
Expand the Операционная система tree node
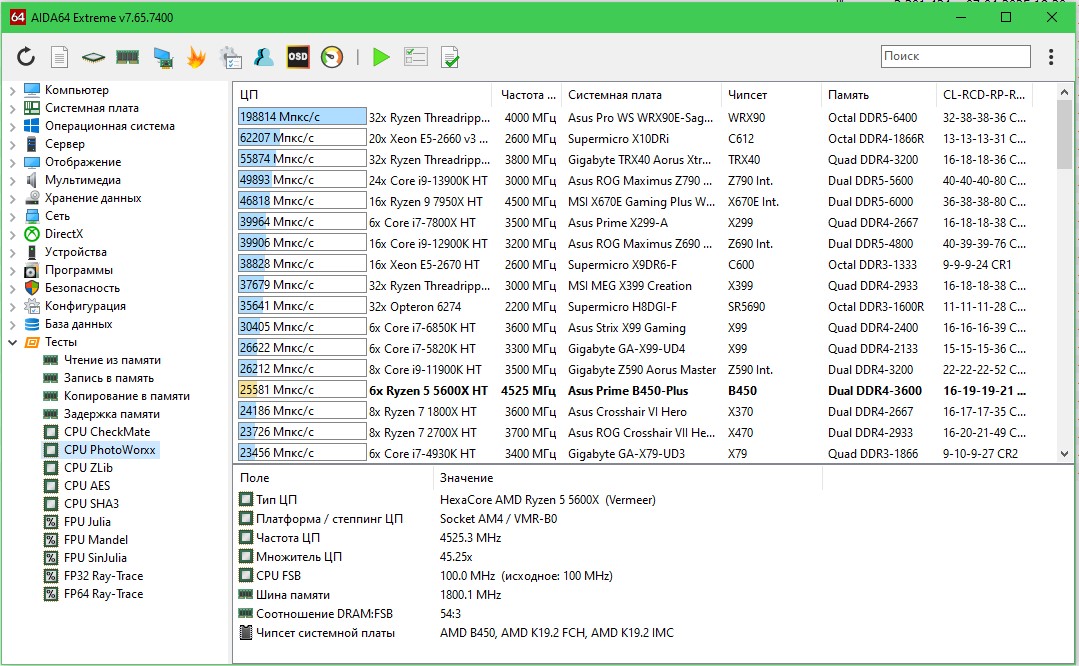[12, 126]
